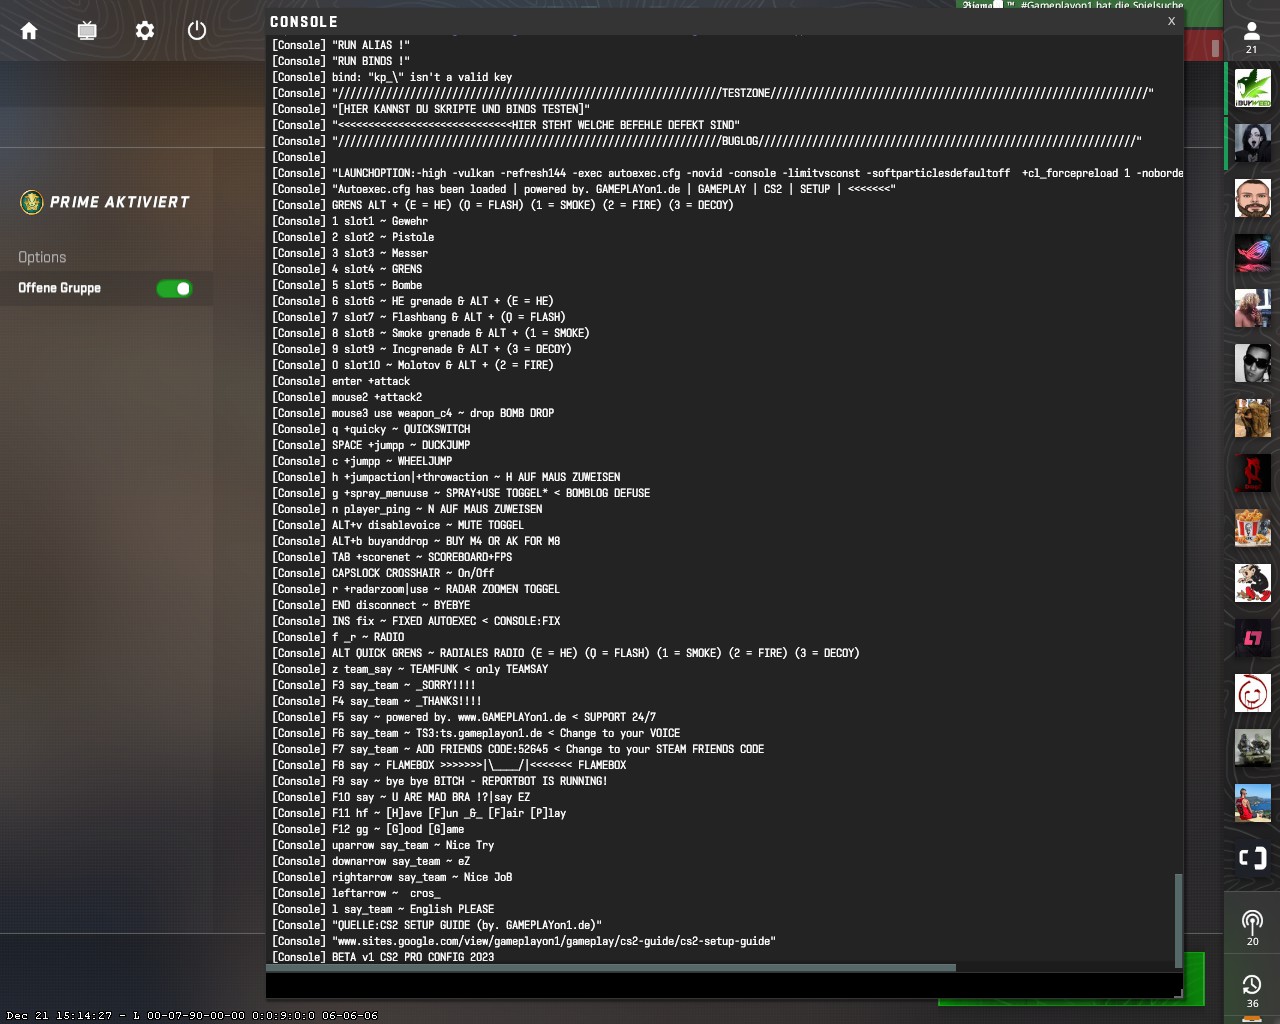Open the recent history icon showing 36
This screenshot has height=1024, width=1280.
pos(1253,990)
